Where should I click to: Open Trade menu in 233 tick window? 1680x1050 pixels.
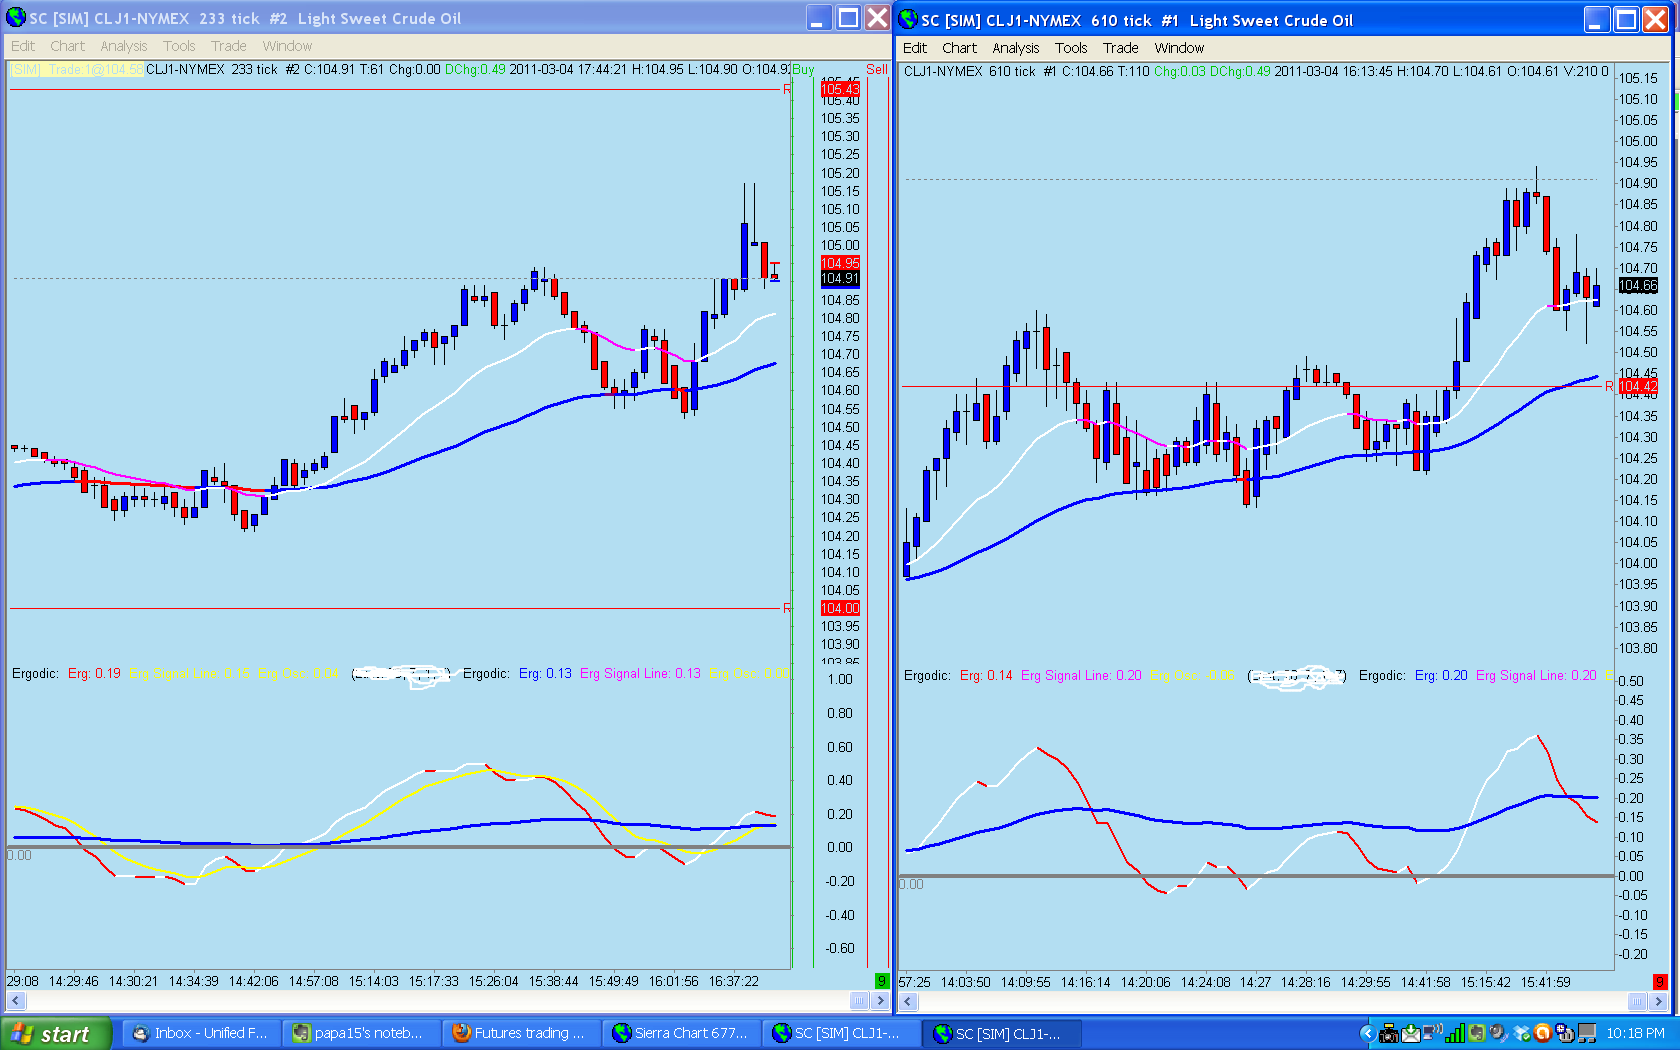coord(228,46)
